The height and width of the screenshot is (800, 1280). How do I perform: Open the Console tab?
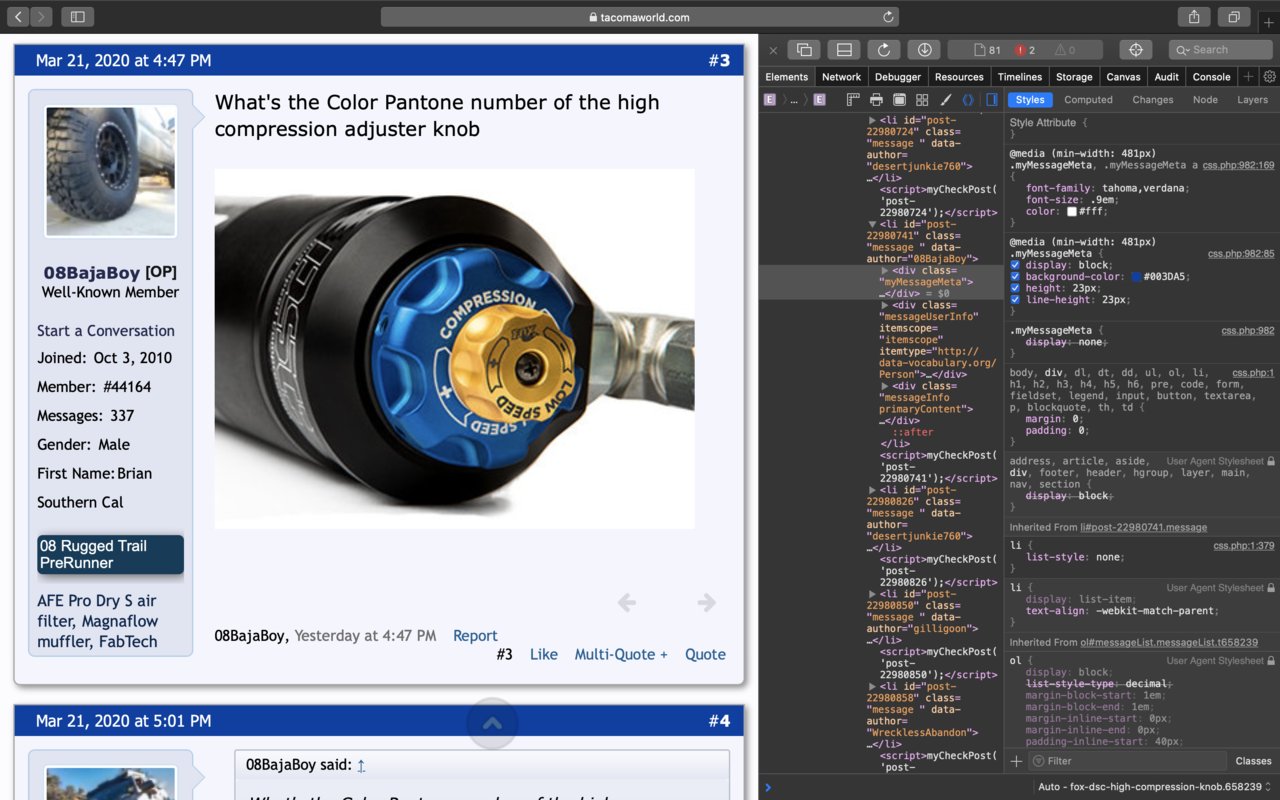(1211, 77)
